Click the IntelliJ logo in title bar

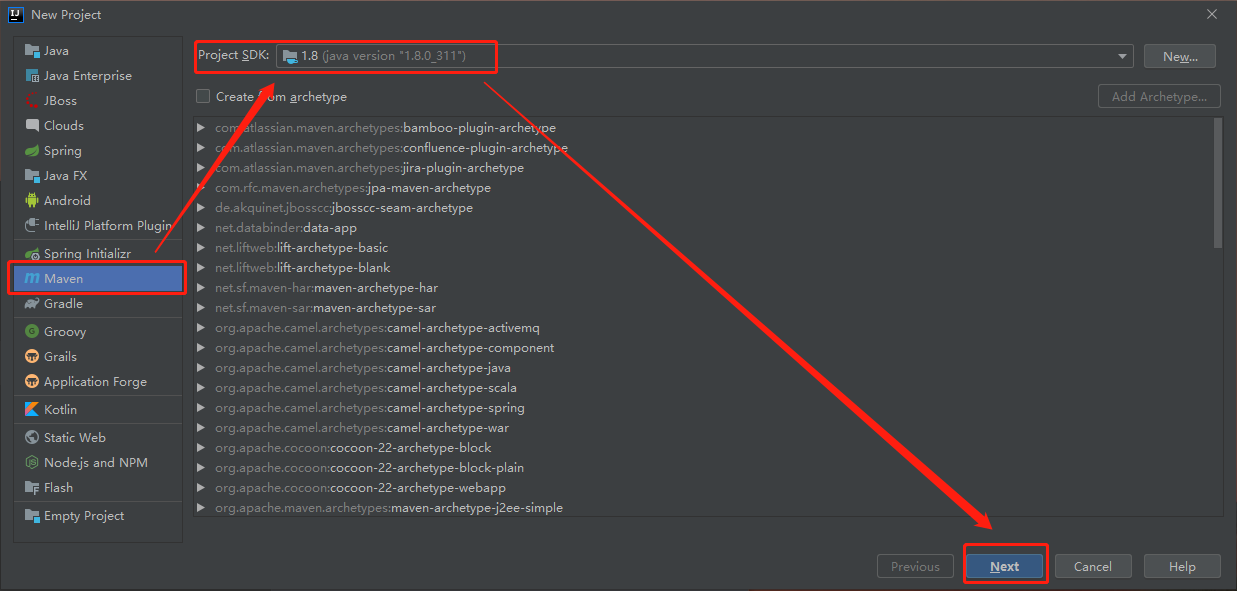(x=15, y=14)
